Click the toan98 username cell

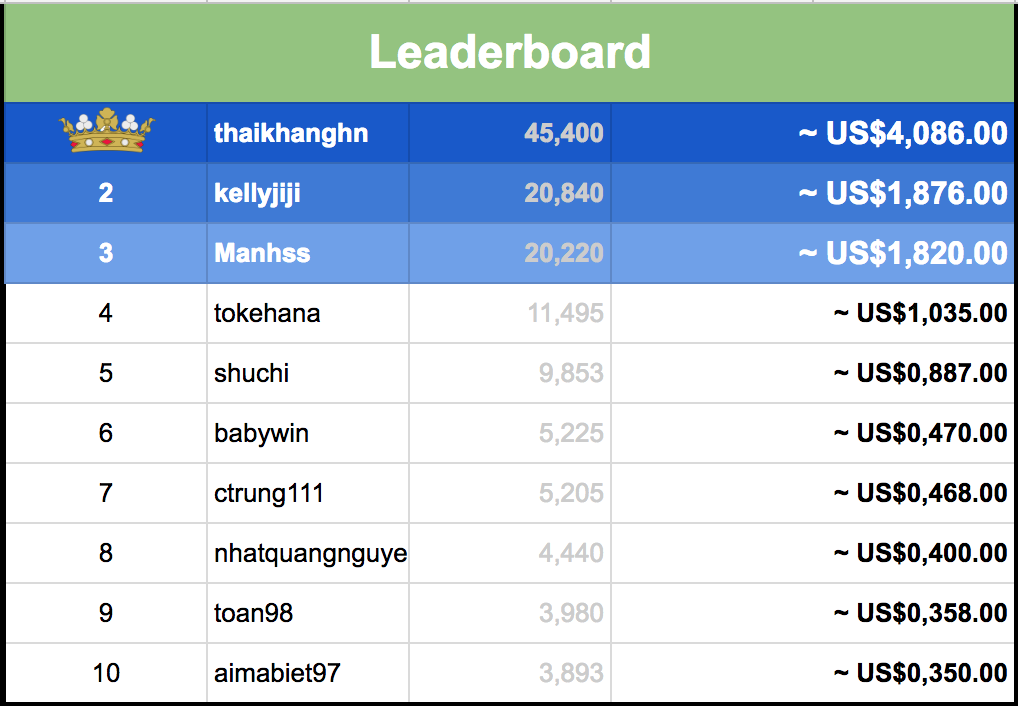253,613
